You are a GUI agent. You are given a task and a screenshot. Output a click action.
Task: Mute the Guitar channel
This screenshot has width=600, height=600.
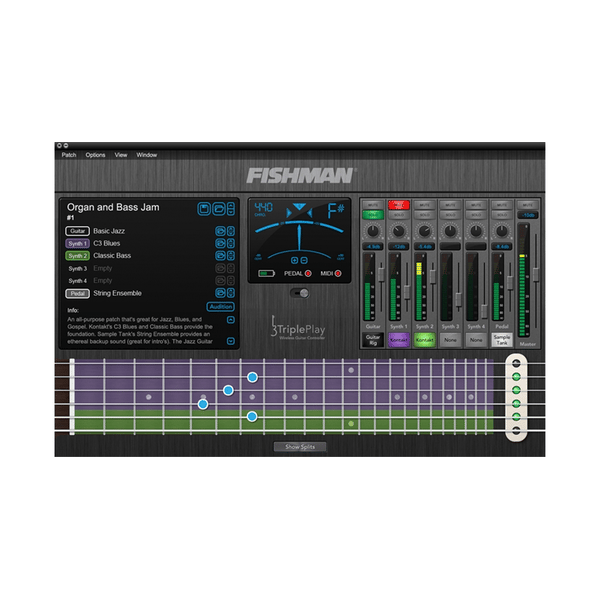[373, 205]
